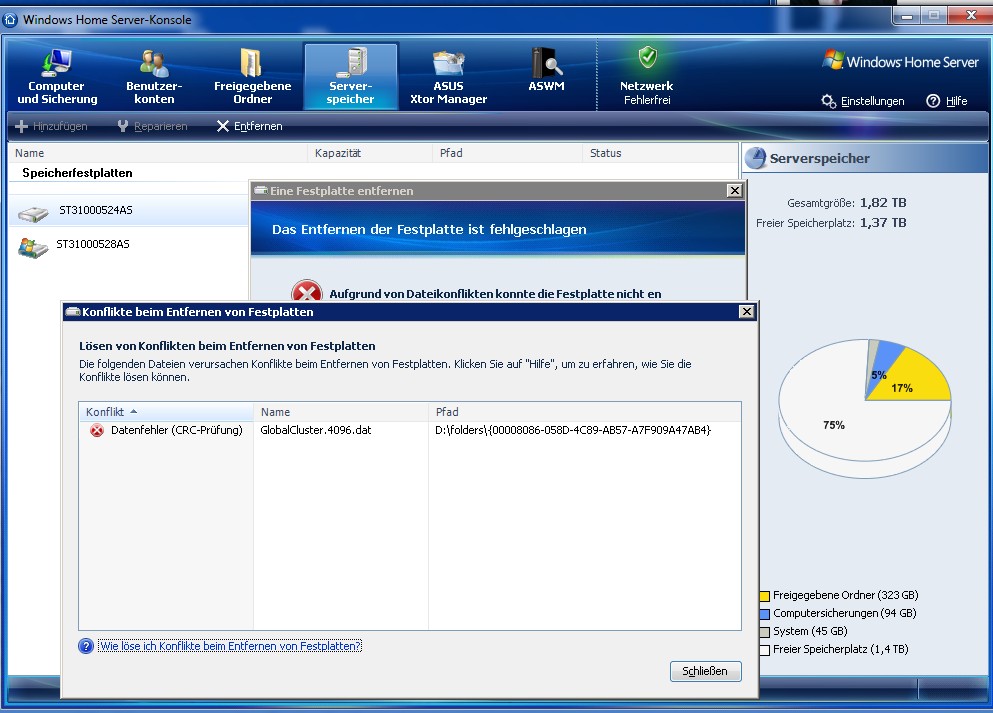The width and height of the screenshot is (993, 713).
Task: Open the Hilfe help link
Action: [947, 101]
